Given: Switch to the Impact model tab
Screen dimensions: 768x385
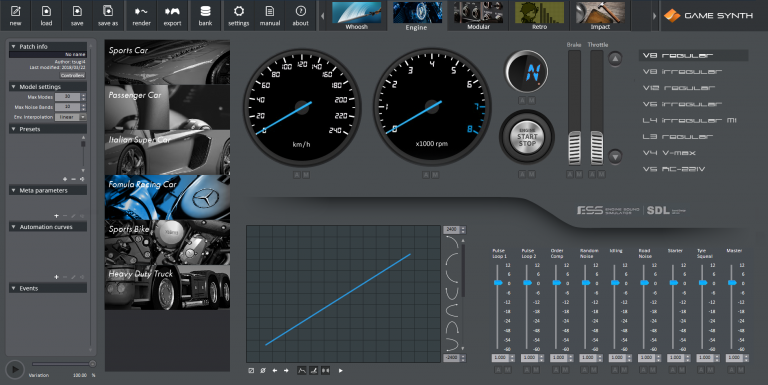Looking at the screenshot, I should [x=600, y=16].
